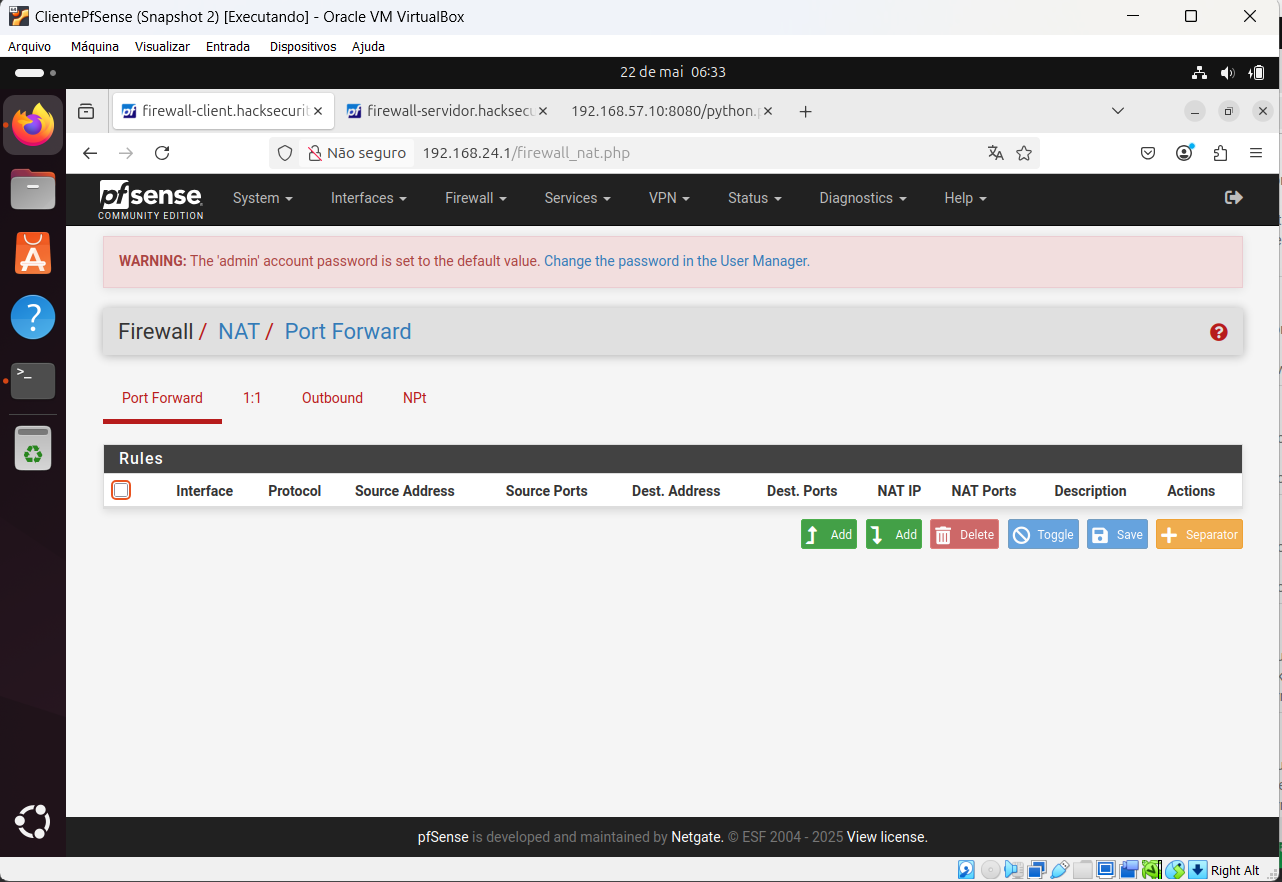This screenshot has height=882, width=1282.
Task: Open Help from the Ubuntu dock
Action: click(33, 317)
